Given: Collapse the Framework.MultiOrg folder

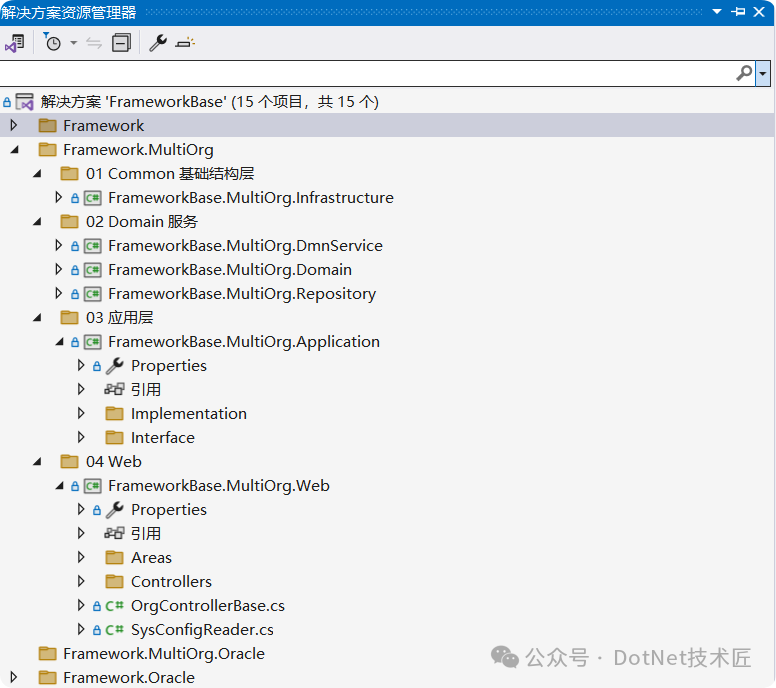Looking at the screenshot, I should (15, 149).
